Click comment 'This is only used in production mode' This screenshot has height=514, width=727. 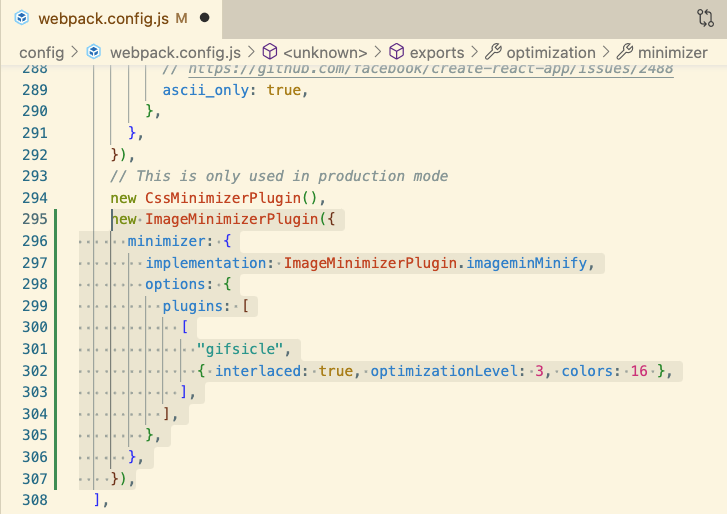coord(279,176)
